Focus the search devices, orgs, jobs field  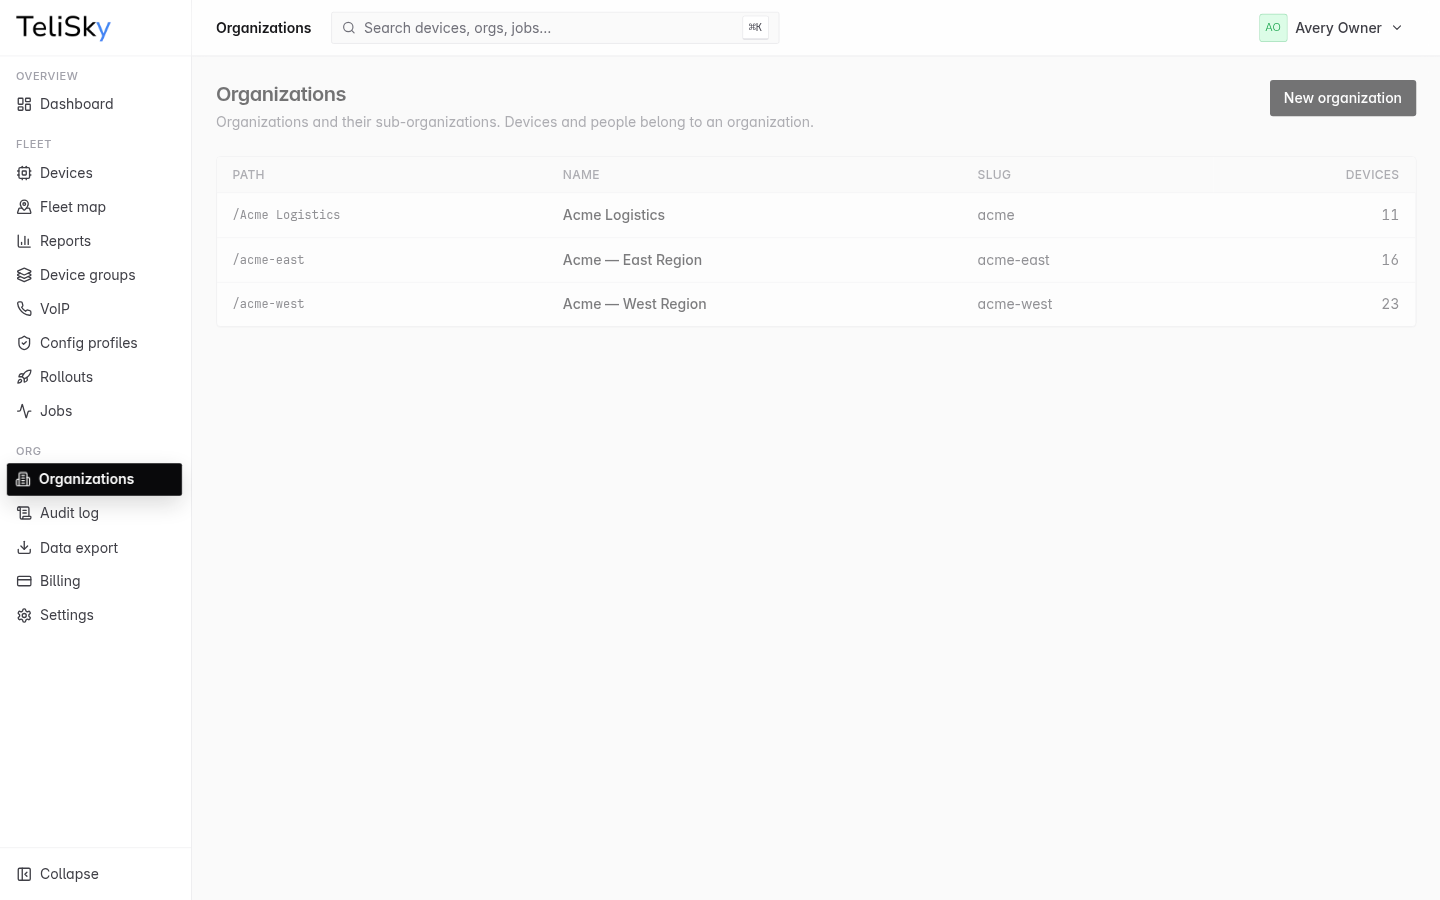click(x=555, y=28)
